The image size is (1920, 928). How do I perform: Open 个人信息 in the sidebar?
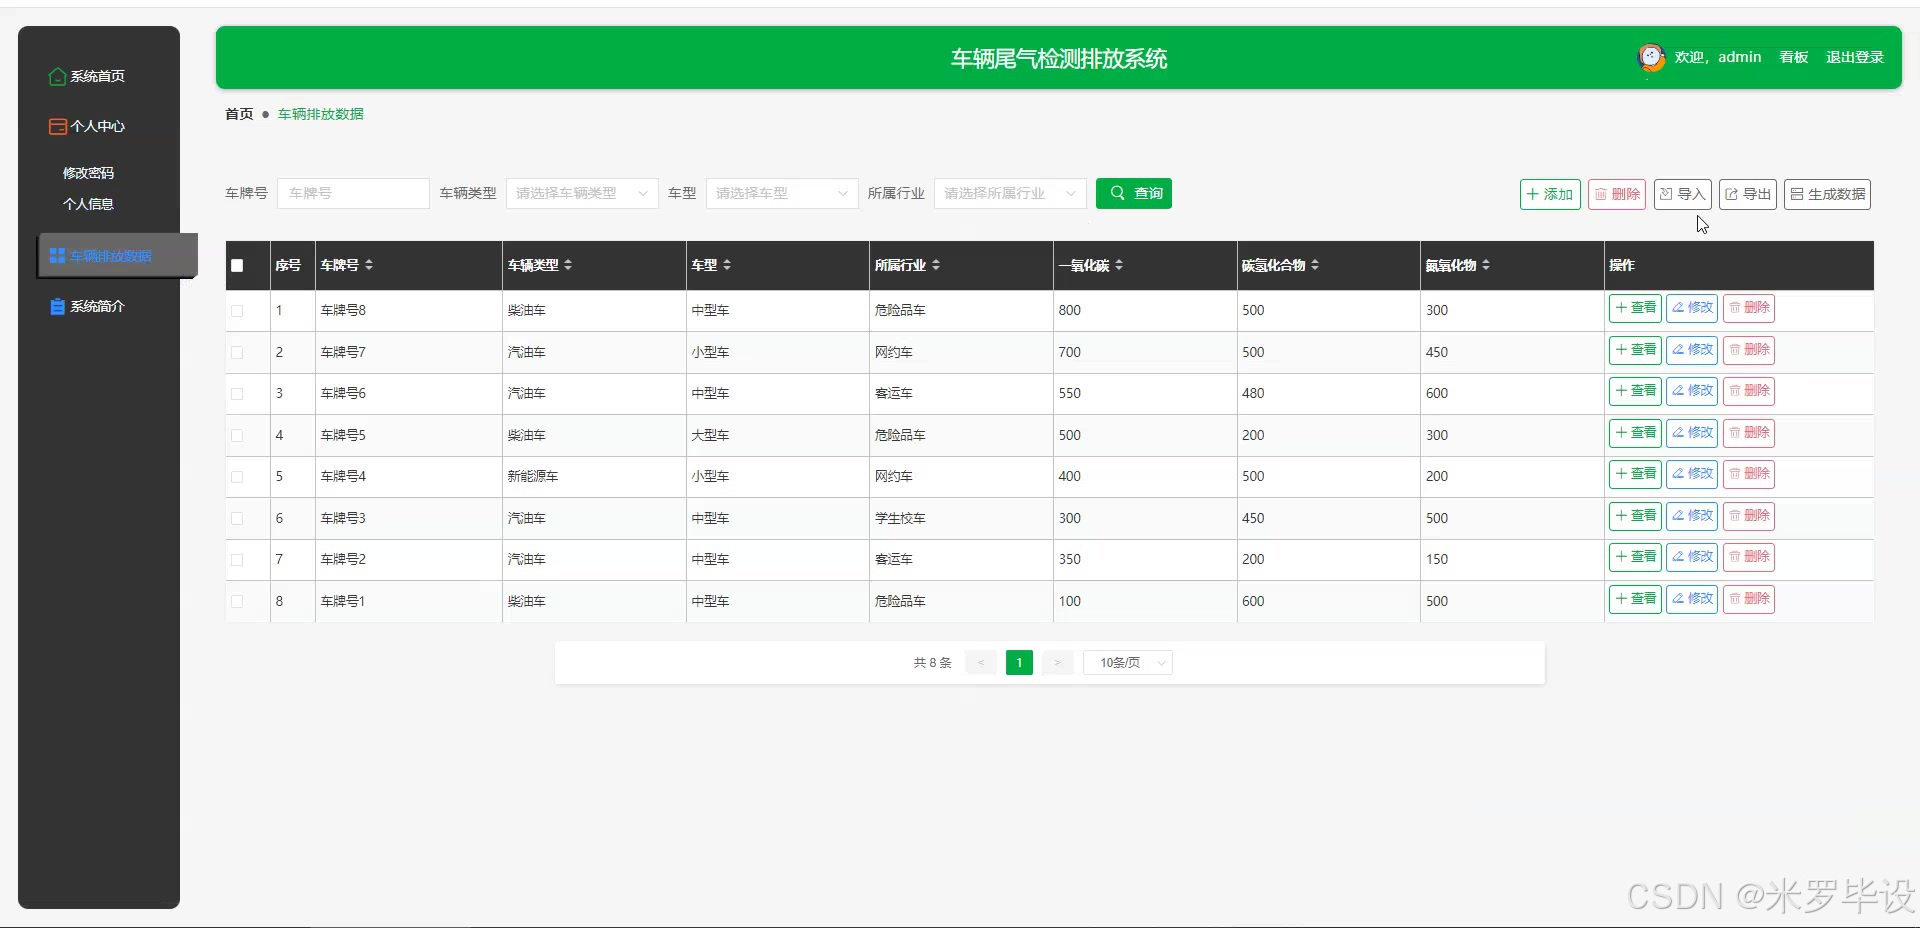pos(88,204)
